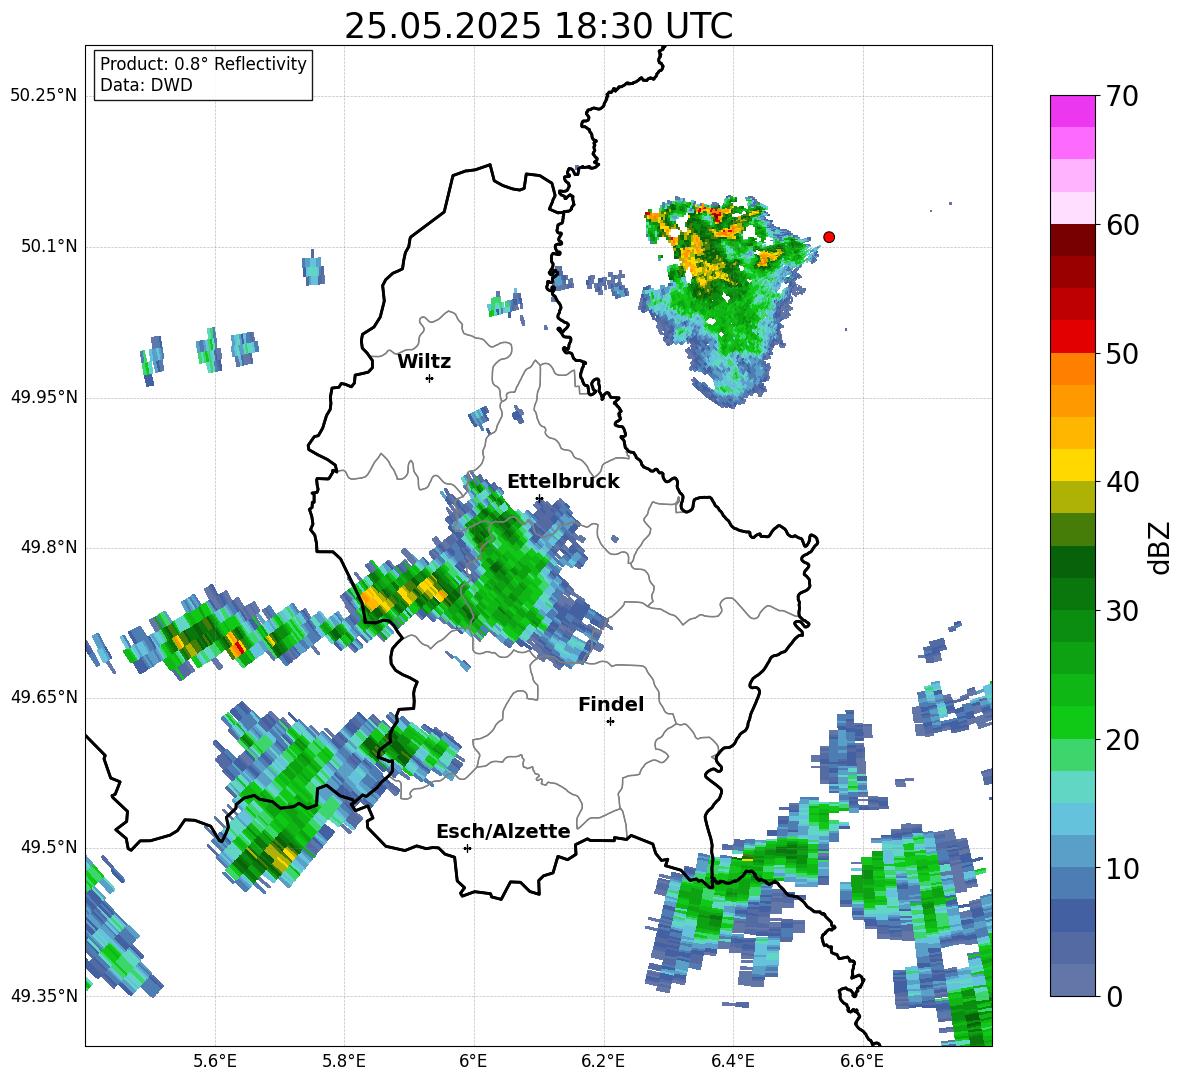1184x1081 pixels.
Task: Click the Ettelbruck city label
Action: pos(563,482)
